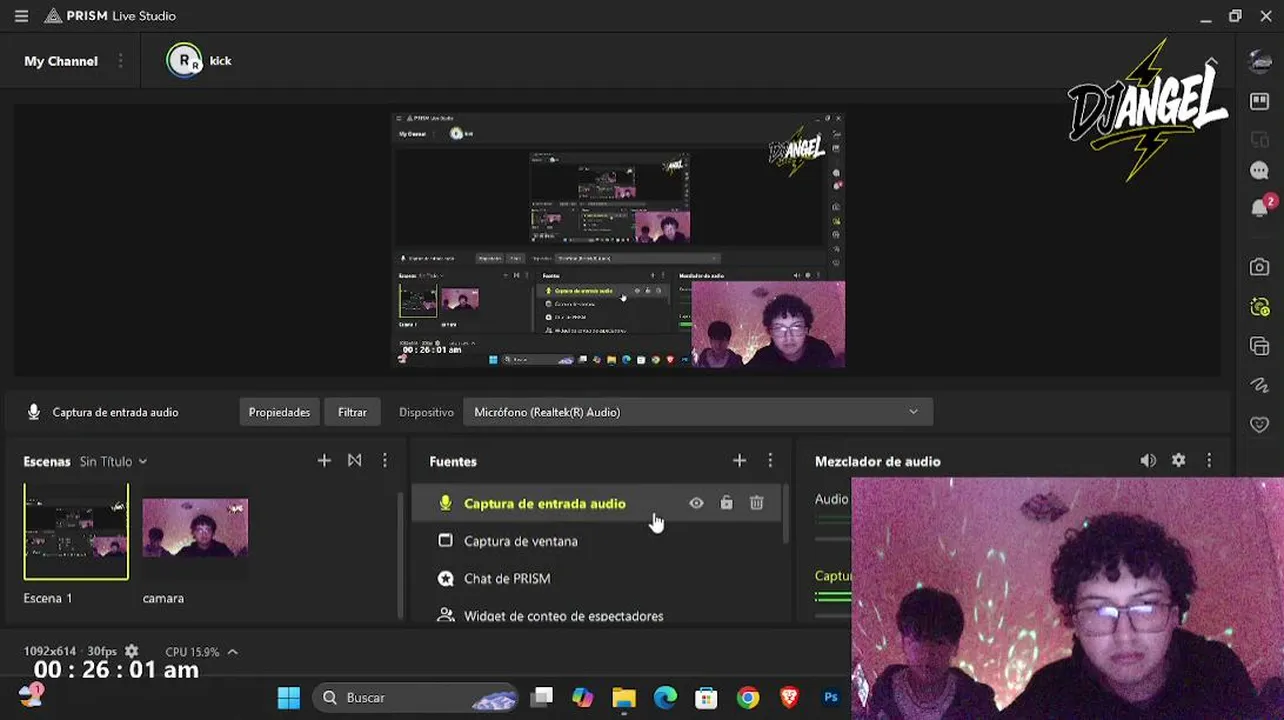This screenshot has height=720, width=1284.
Task: Click Propiedades button
Action: click(x=279, y=412)
